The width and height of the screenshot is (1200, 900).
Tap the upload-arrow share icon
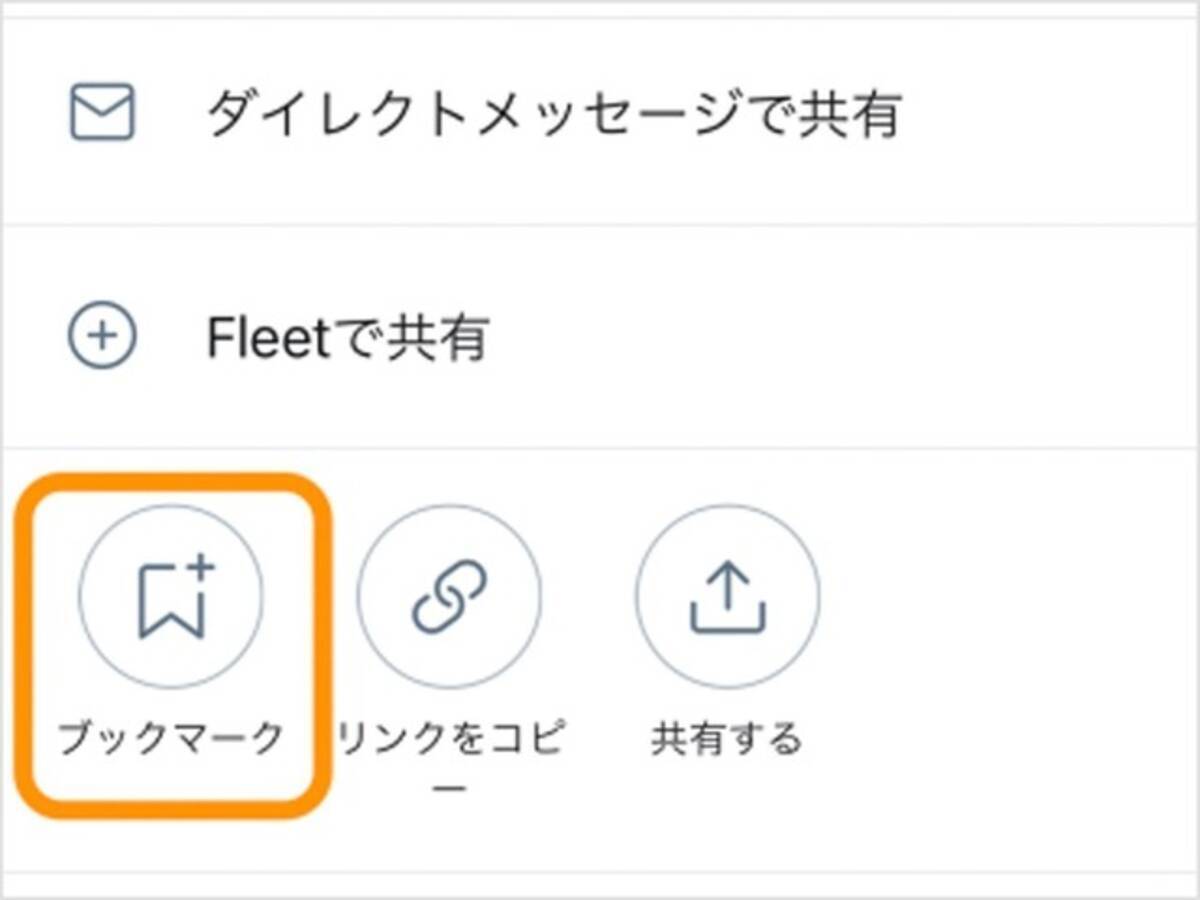727,597
